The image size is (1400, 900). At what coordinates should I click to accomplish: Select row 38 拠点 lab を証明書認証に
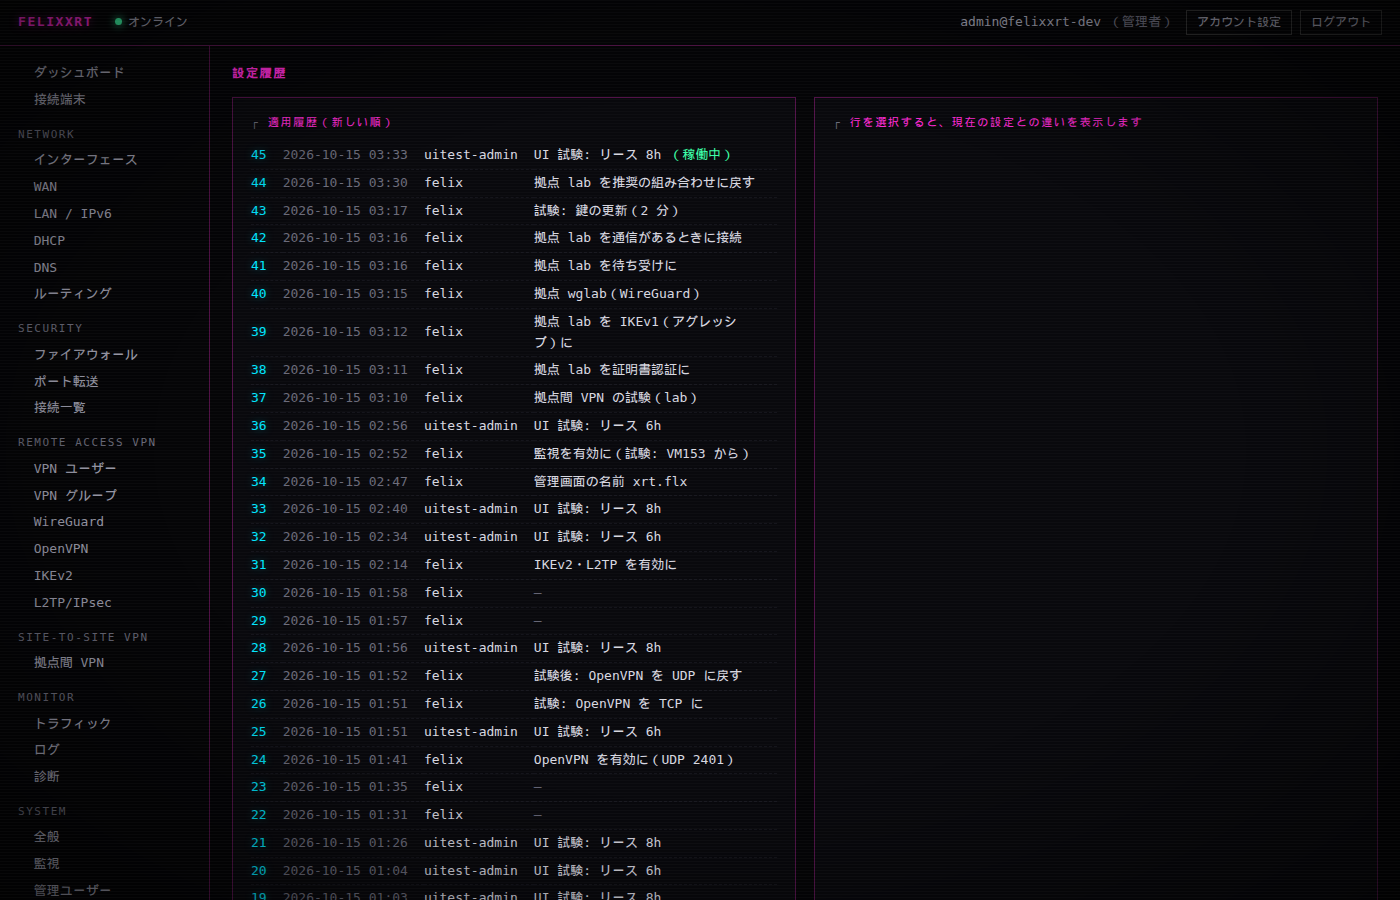513,370
